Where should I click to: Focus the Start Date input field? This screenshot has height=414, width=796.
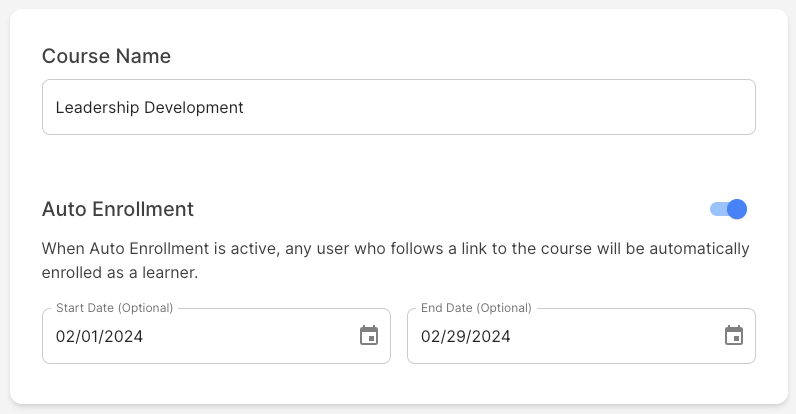point(216,336)
